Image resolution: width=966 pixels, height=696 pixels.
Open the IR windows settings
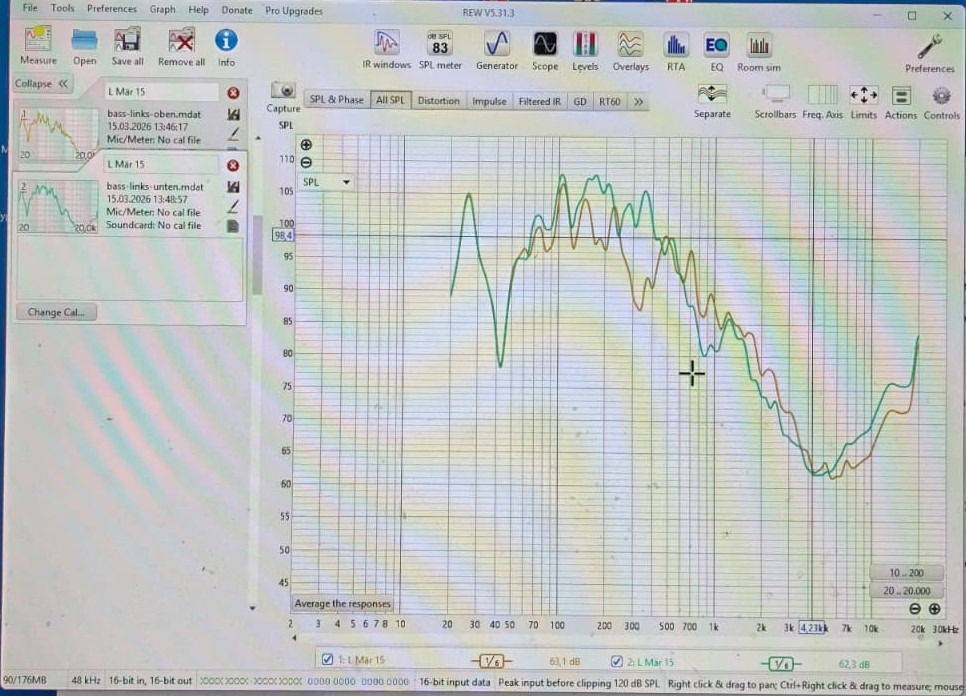click(x=386, y=49)
